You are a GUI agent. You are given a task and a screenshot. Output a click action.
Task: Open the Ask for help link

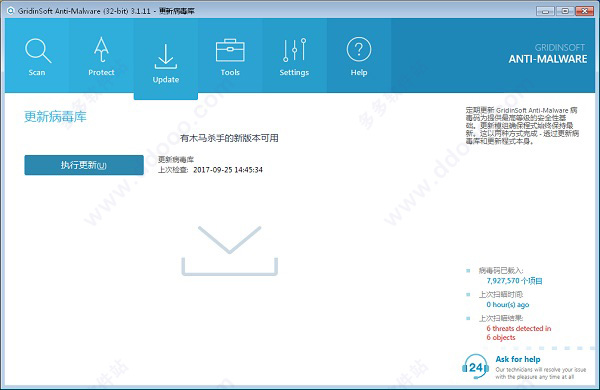518,359
